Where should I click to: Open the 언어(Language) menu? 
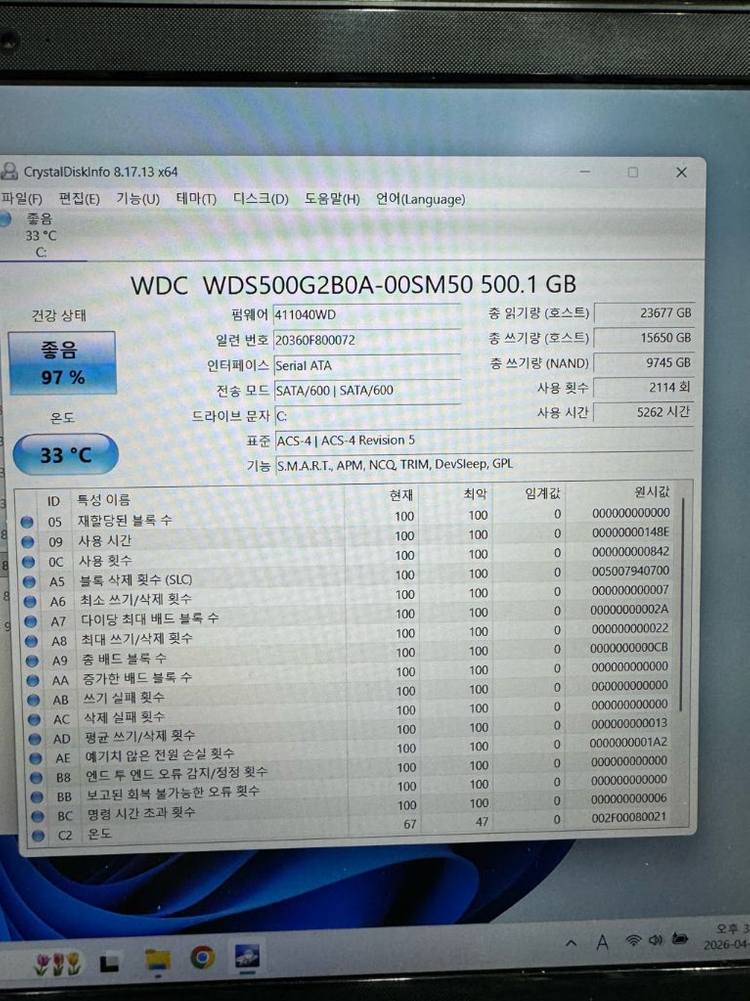421,199
